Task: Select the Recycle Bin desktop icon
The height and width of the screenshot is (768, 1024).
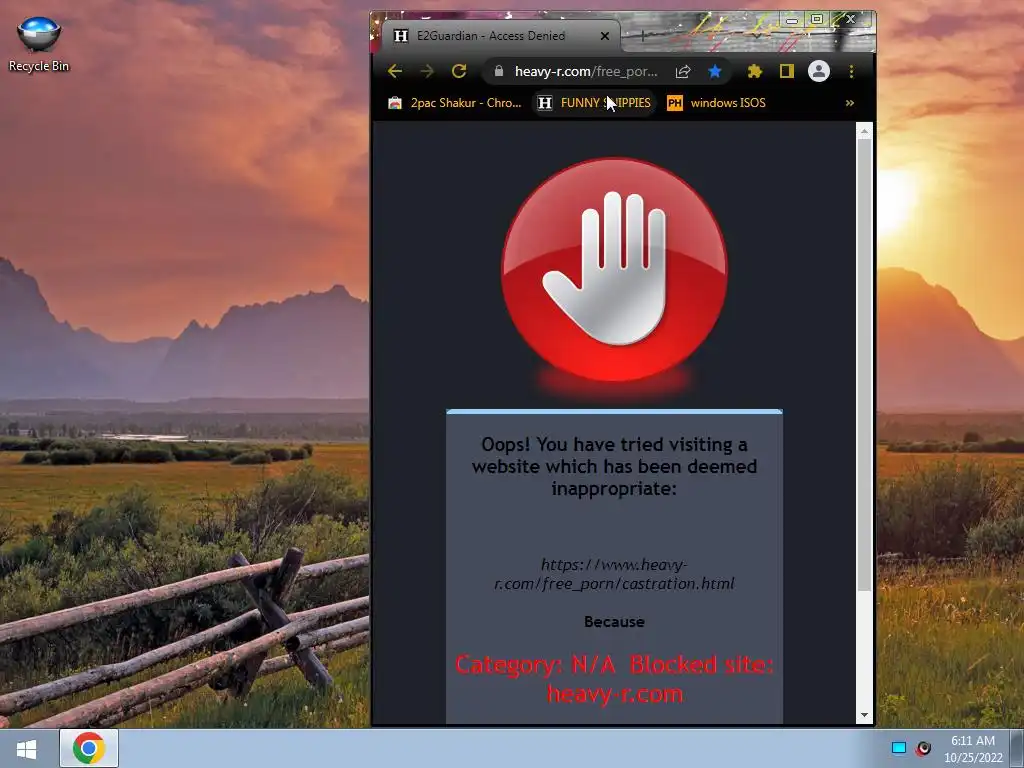Action: click(39, 44)
